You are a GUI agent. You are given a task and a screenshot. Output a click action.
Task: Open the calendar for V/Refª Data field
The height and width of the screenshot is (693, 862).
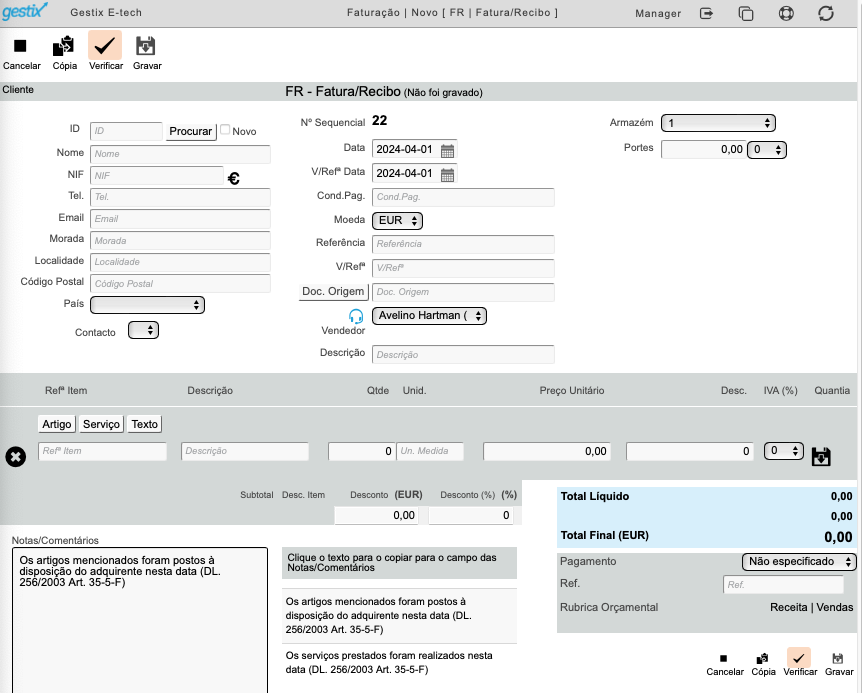pos(447,175)
